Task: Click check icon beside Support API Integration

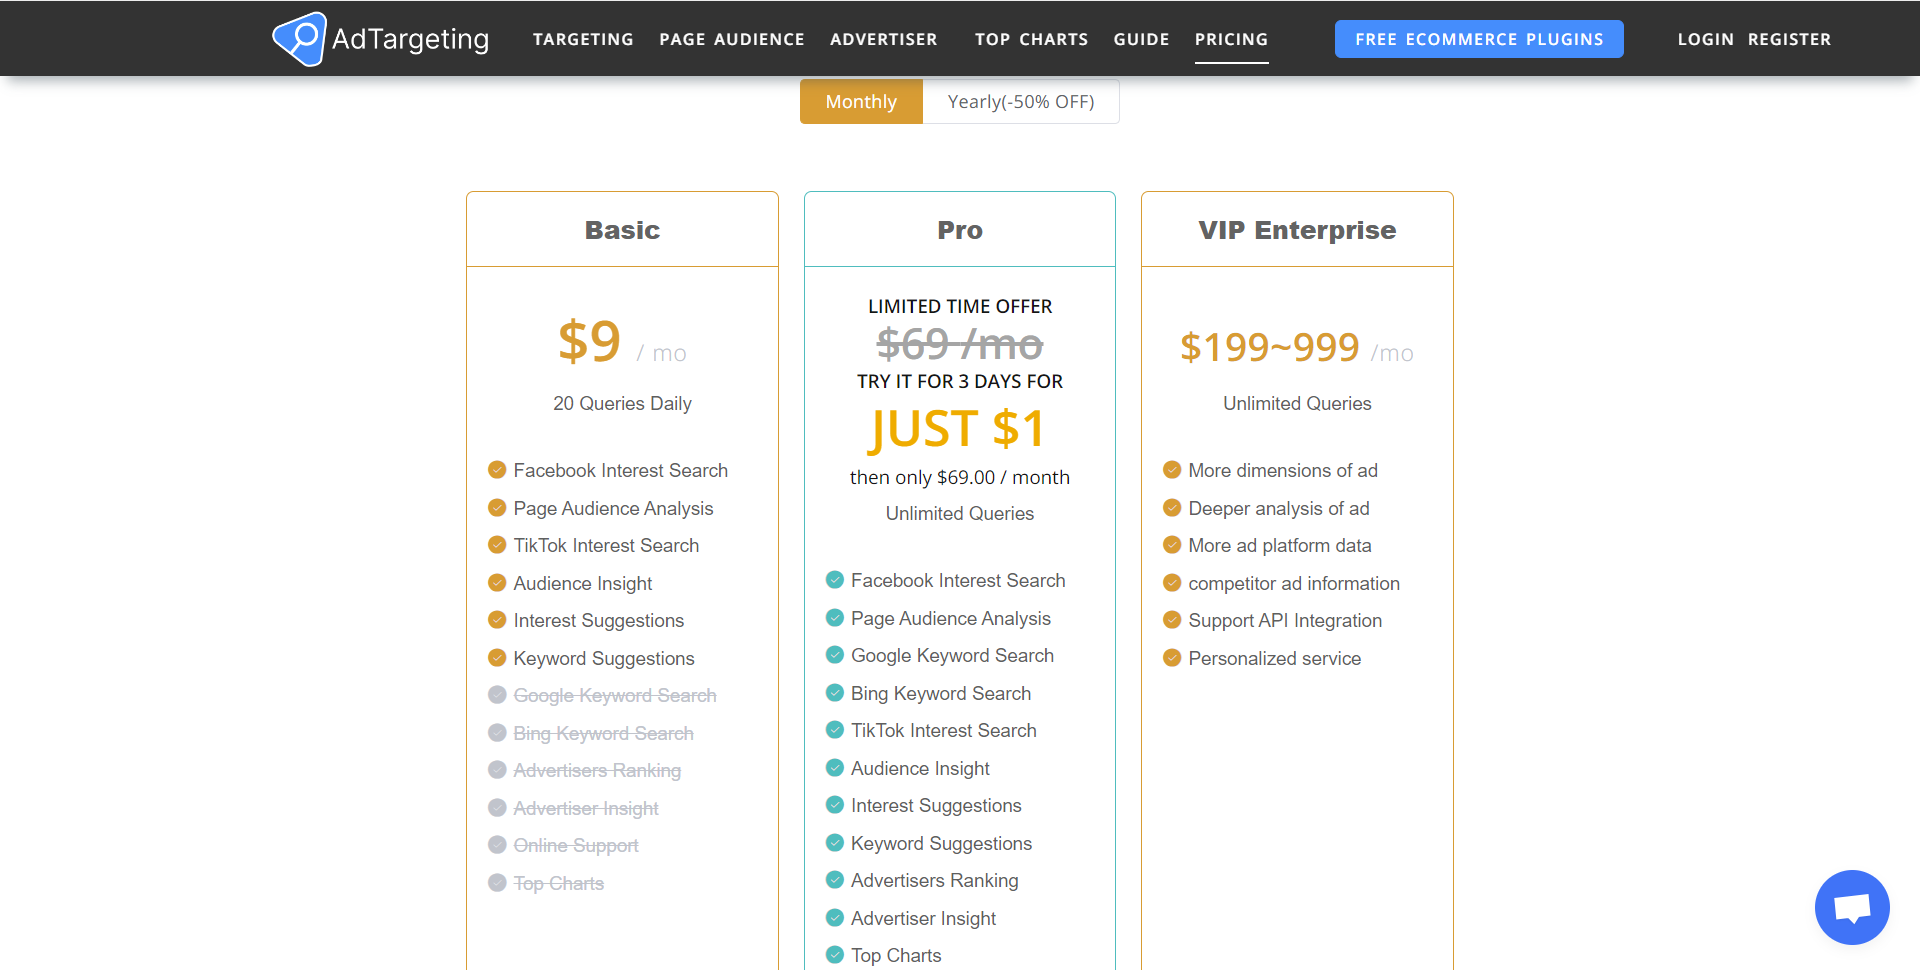Action: (1172, 620)
